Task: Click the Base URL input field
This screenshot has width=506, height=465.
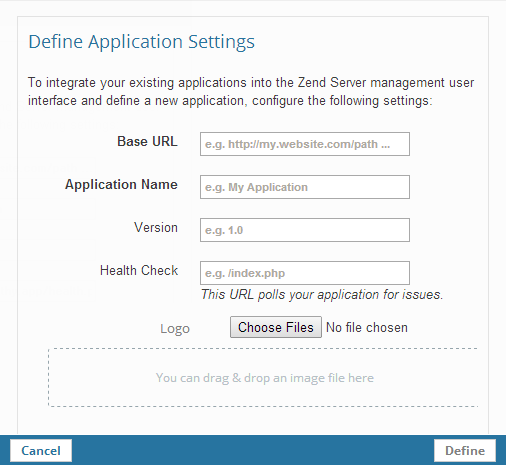Action: point(305,144)
